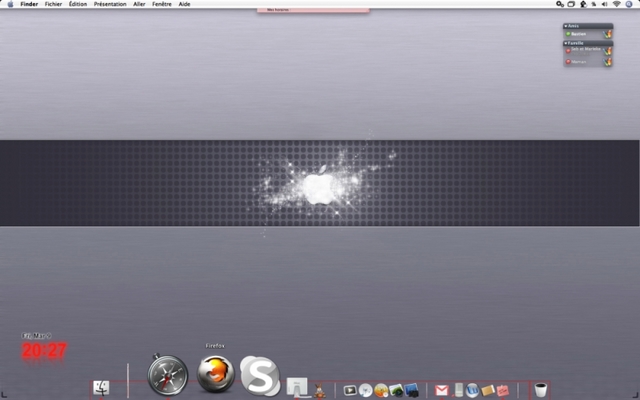Click the butterfly icon next to Maman
640x400 pixels.
coord(607,62)
